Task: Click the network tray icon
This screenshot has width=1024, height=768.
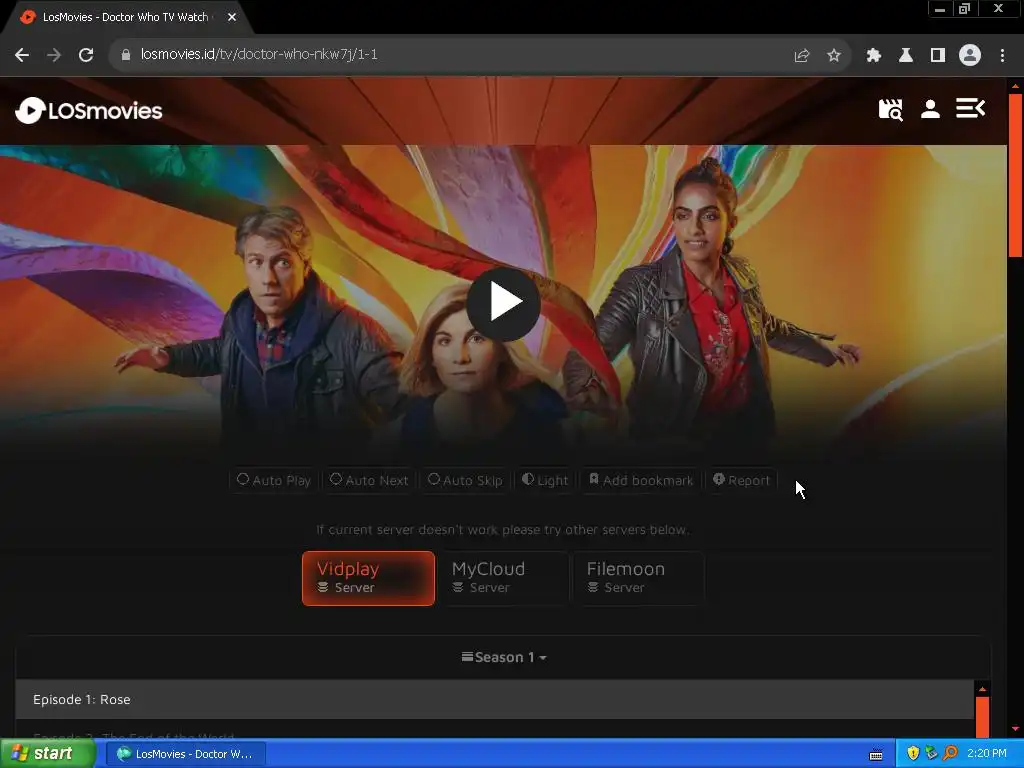Action: [931, 754]
